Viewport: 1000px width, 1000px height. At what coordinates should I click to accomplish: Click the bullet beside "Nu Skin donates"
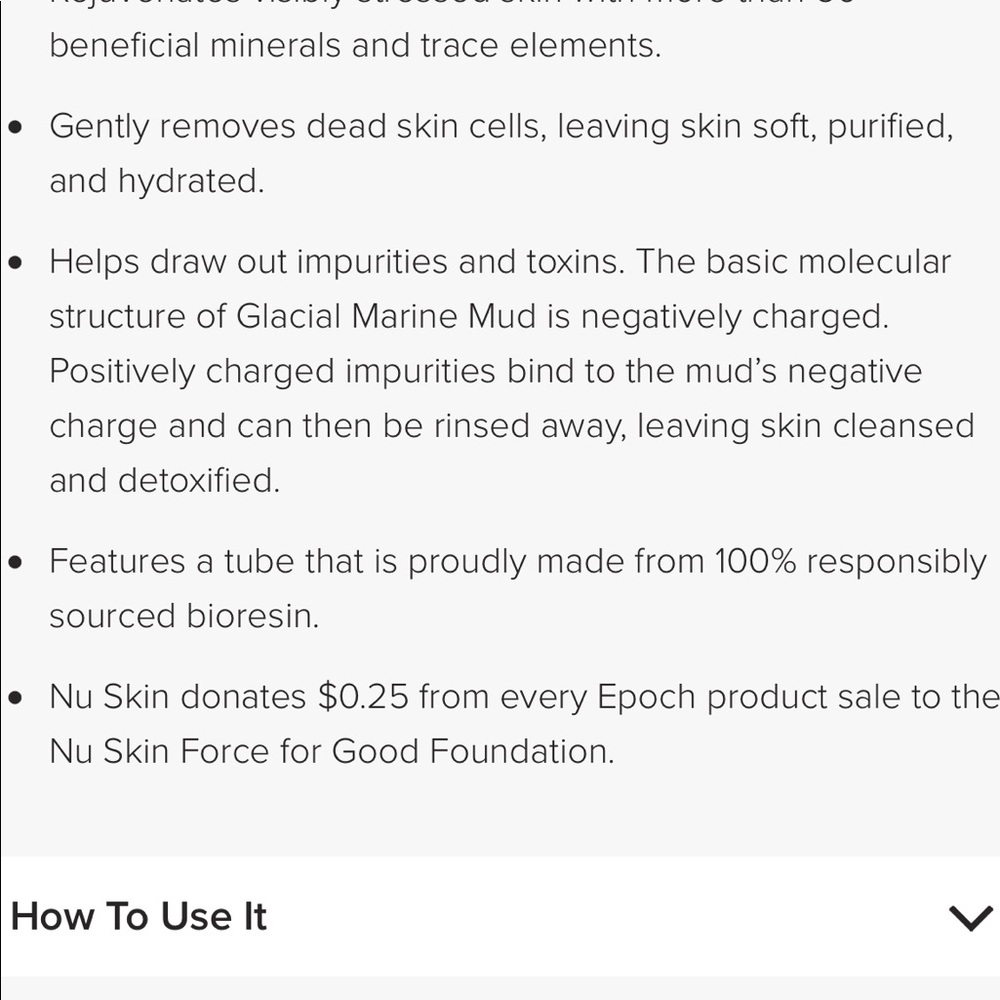(x=15, y=698)
